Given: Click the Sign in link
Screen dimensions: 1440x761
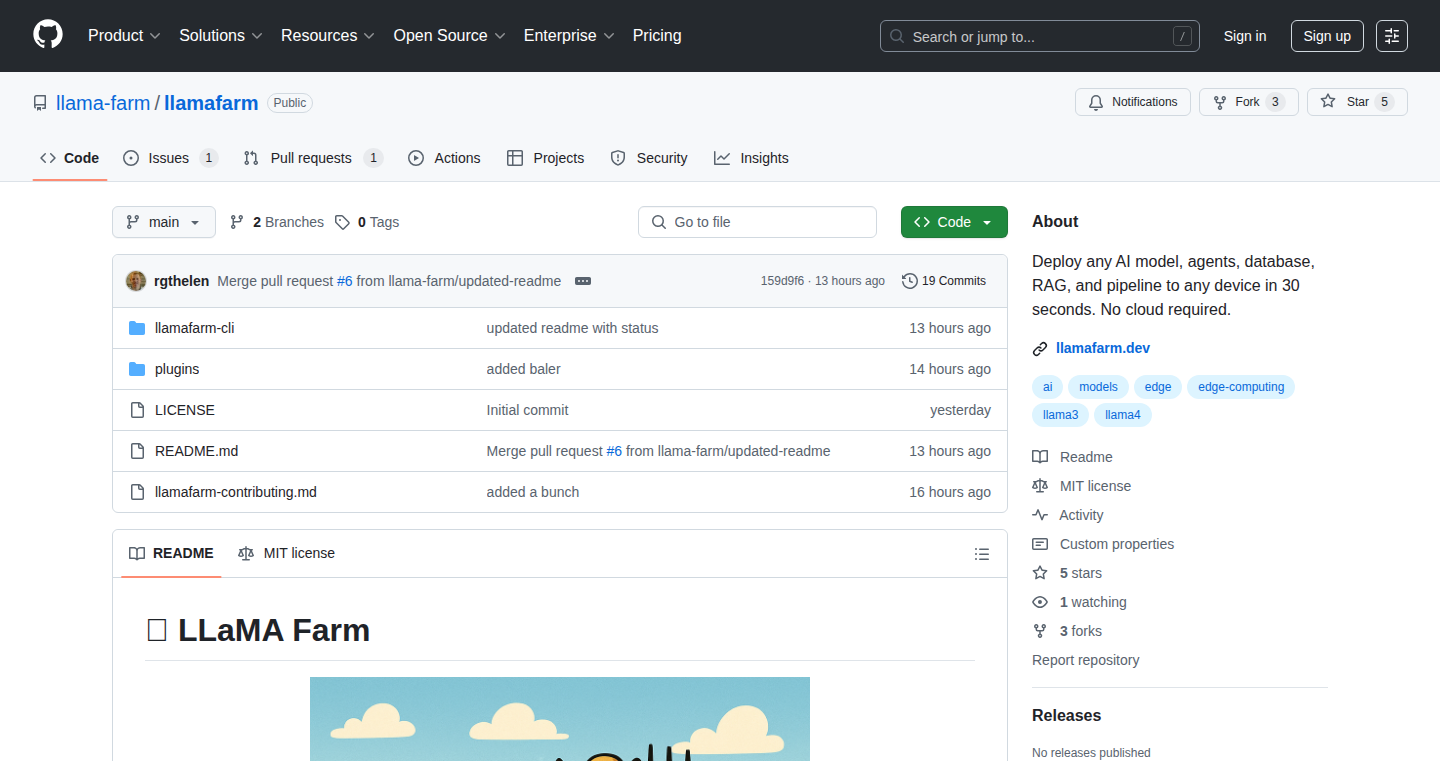Looking at the screenshot, I should click(1245, 36).
